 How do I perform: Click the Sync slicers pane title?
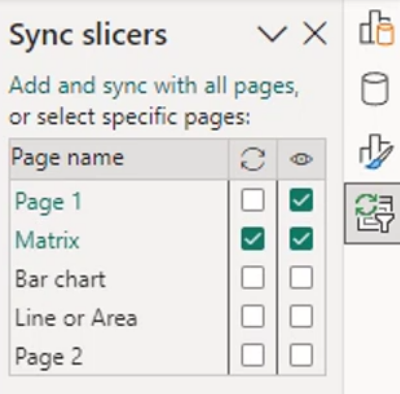pos(88,35)
